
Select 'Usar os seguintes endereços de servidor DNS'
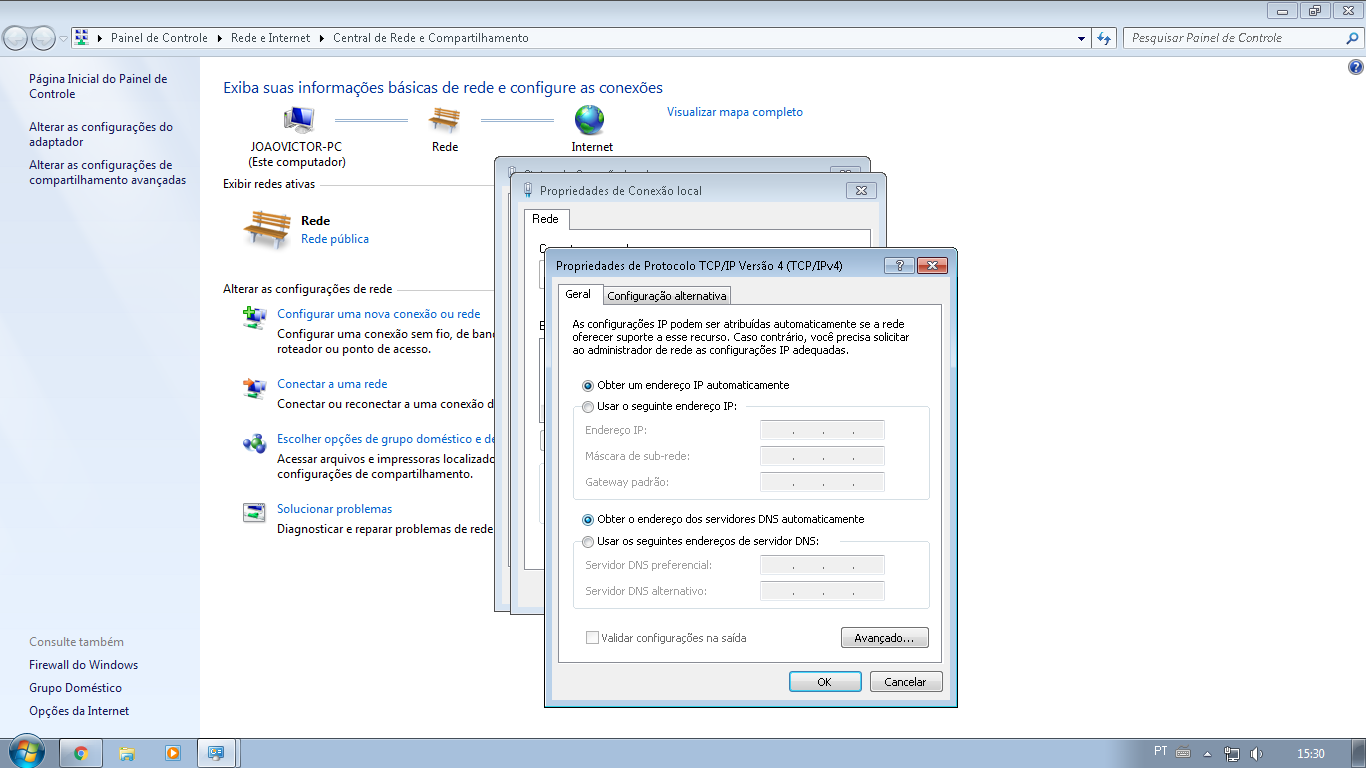[588, 541]
